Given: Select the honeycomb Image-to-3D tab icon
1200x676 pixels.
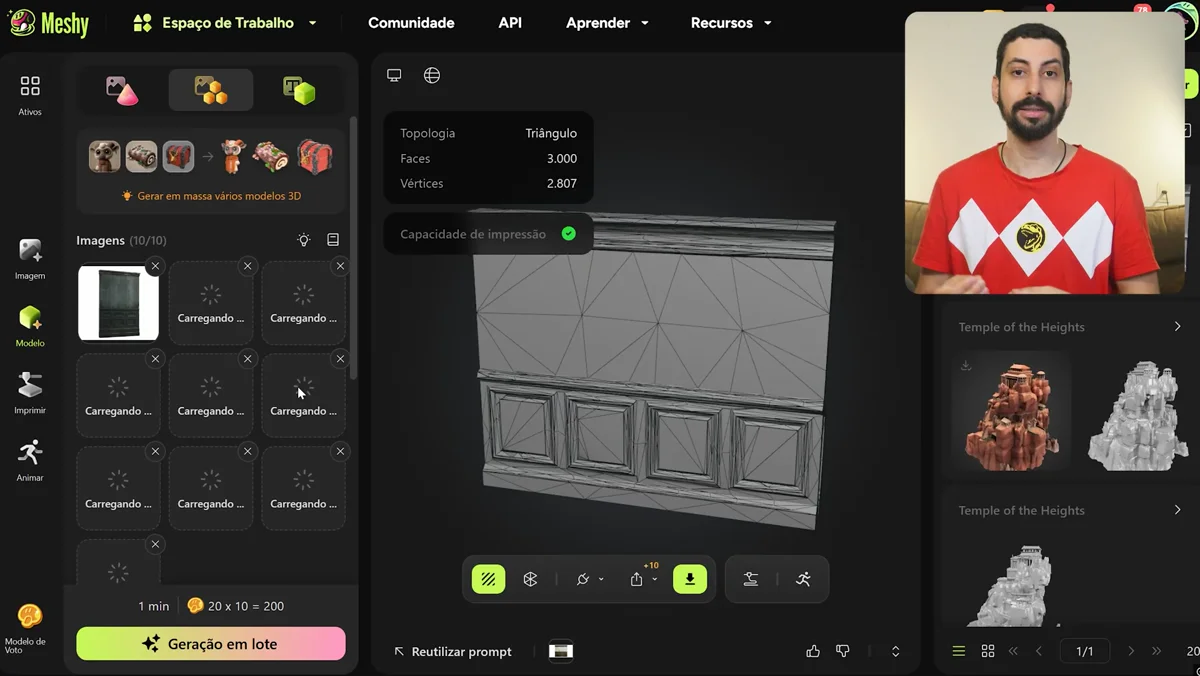Looking at the screenshot, I should [x=209, y=89].
